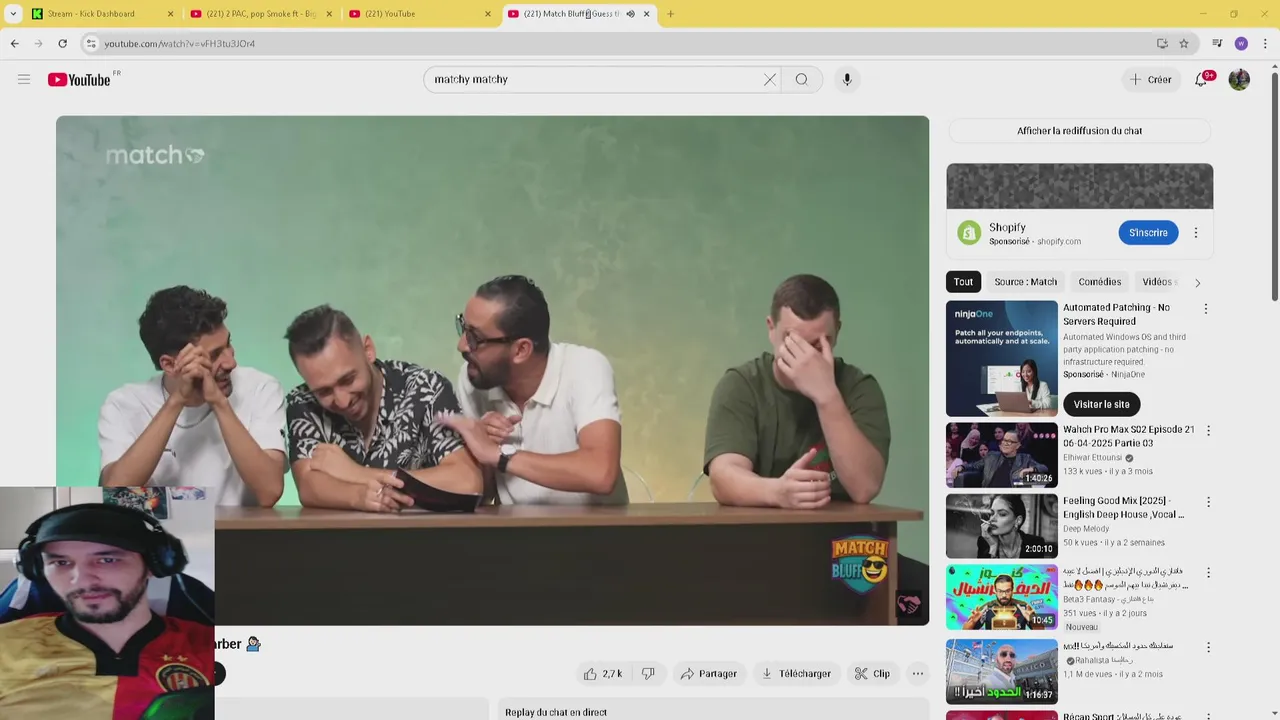1280x720 pixels.
Task: Open the account avatar menu
Action: (1239, 79)
